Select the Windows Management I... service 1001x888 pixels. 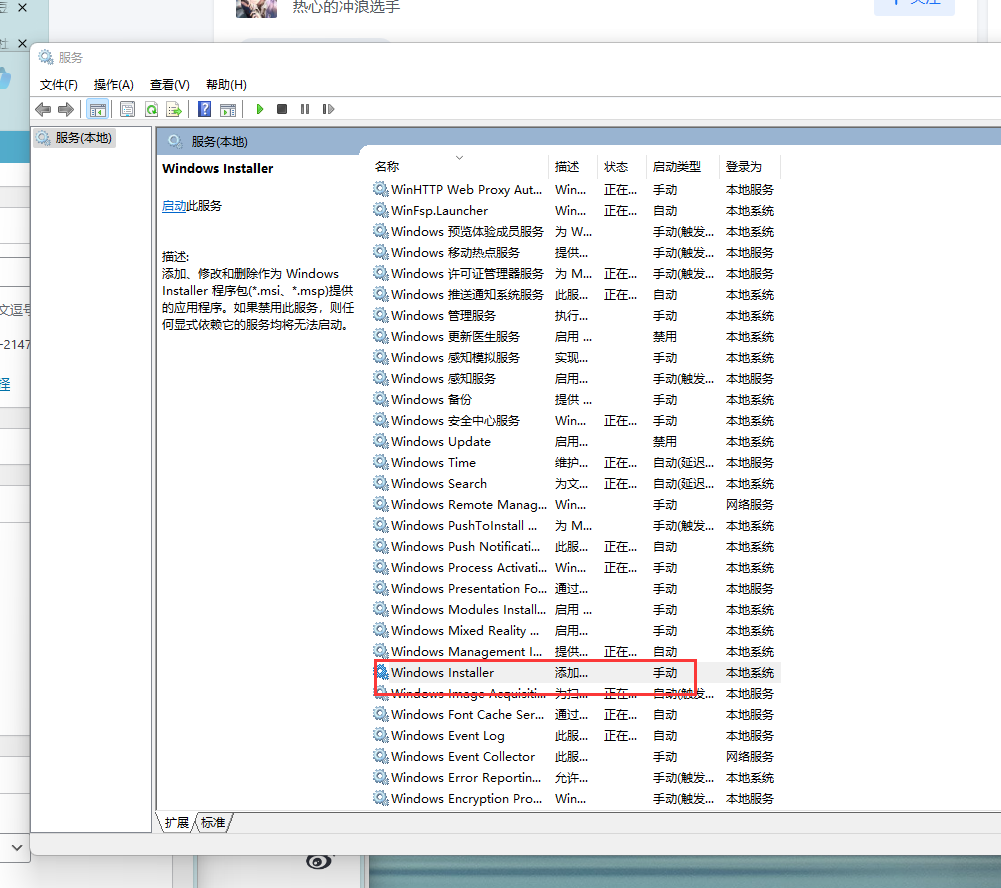(x=576, y=651)
